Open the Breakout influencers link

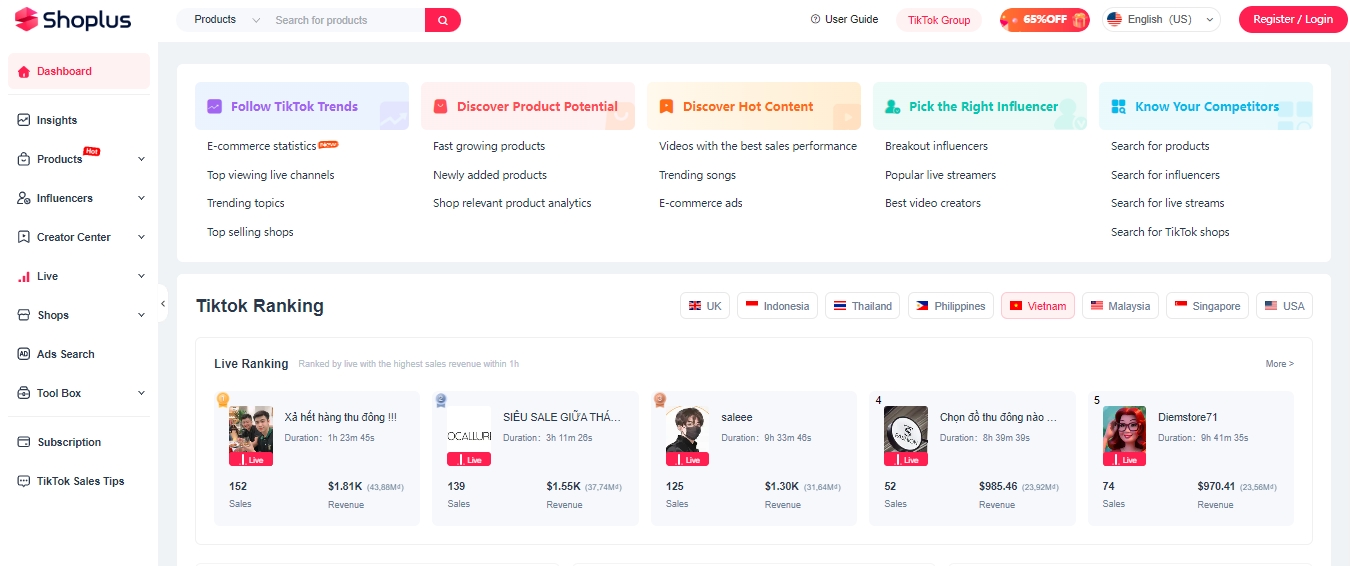936,146
